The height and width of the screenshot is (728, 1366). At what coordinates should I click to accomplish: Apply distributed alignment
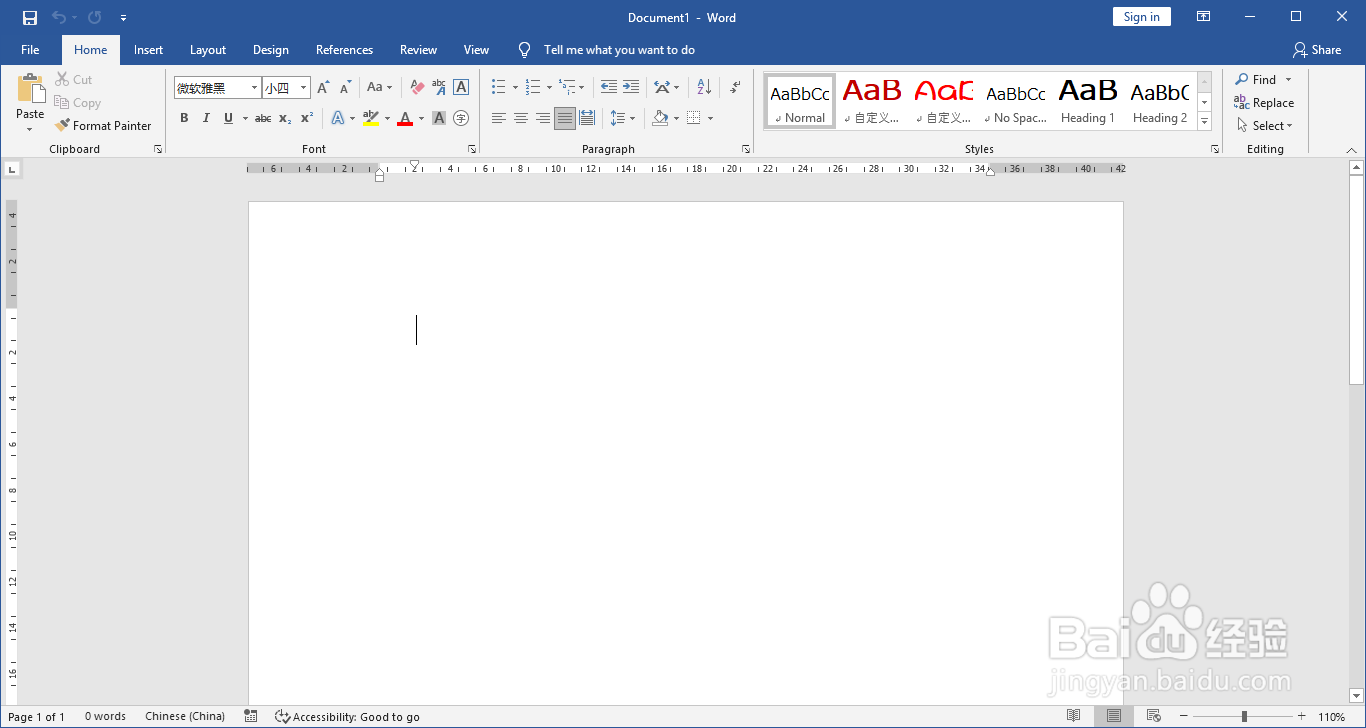coord(587,118)
